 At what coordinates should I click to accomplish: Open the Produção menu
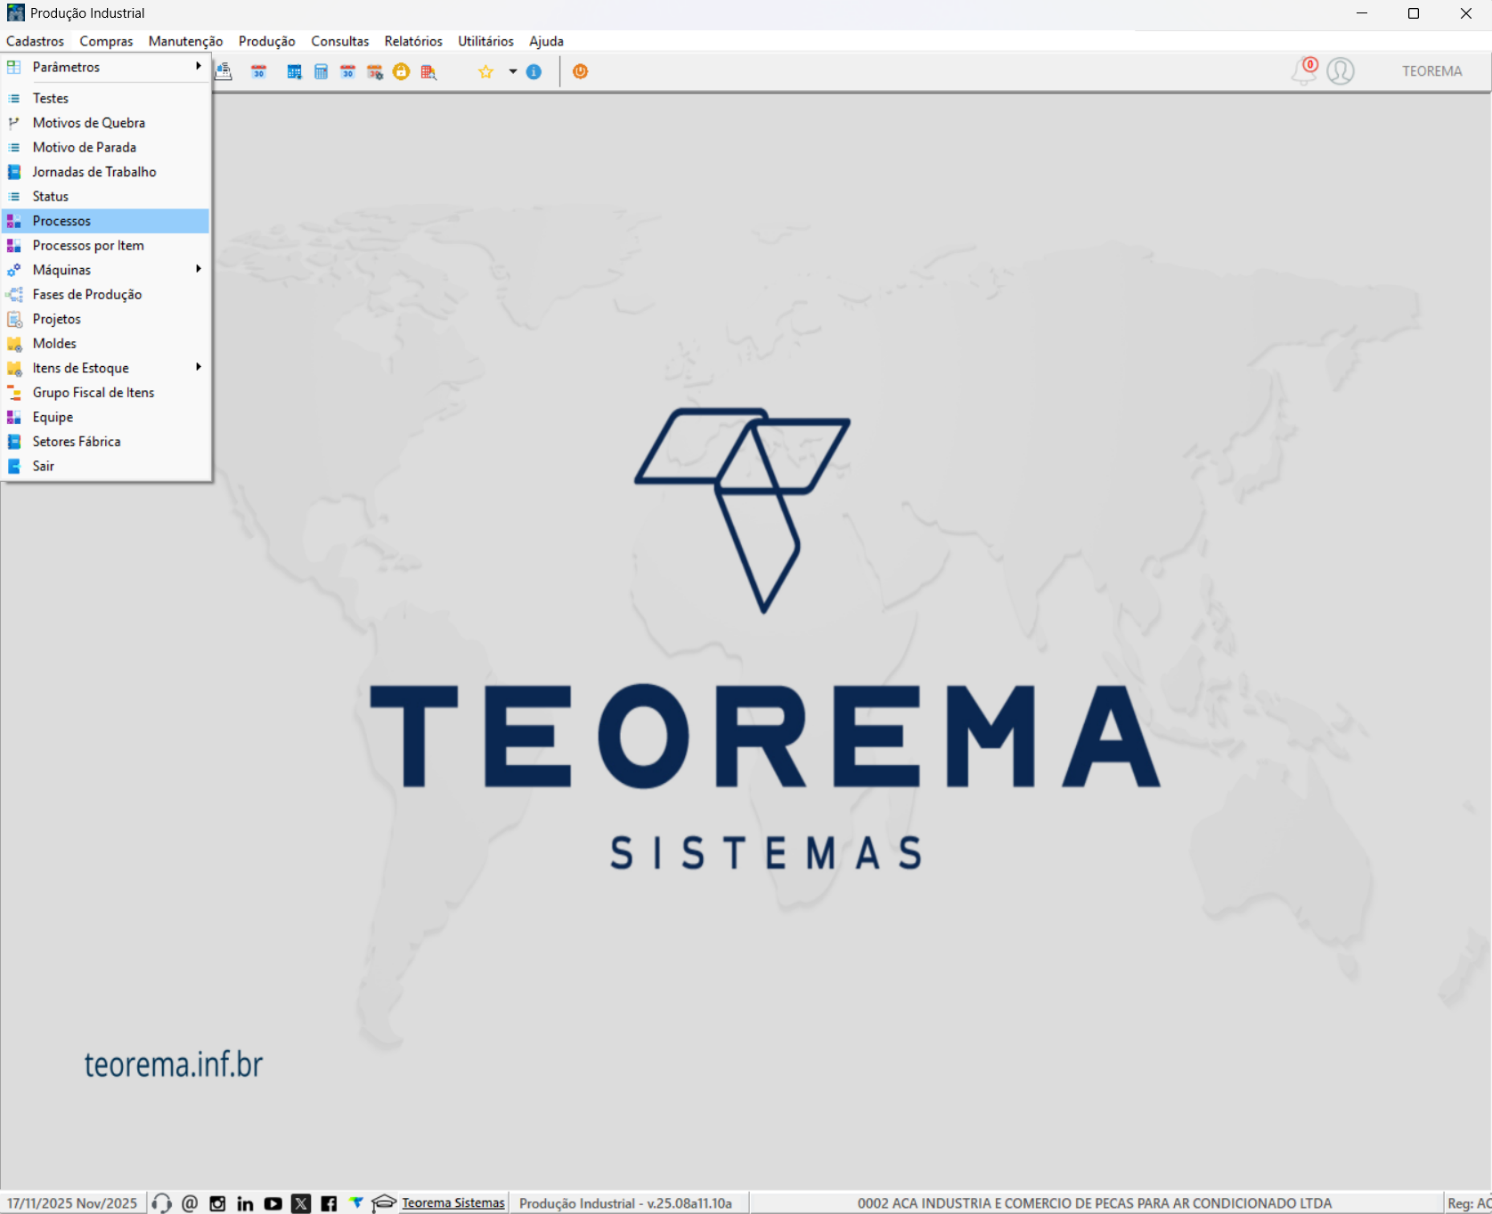click(267, 41)
